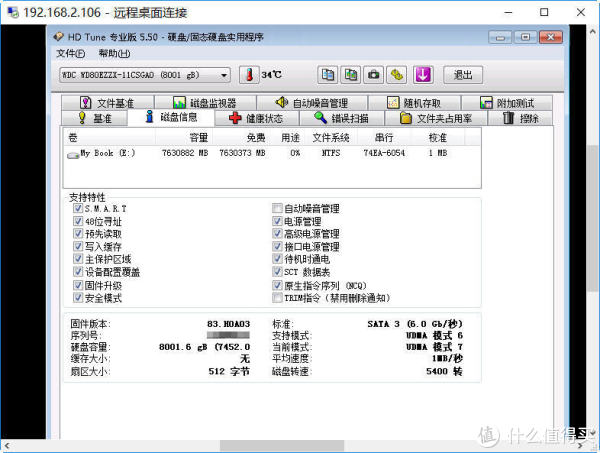Click remote desktop vertical scrollbar thumb
The image size is (600, 453).
tap(593, 218)
